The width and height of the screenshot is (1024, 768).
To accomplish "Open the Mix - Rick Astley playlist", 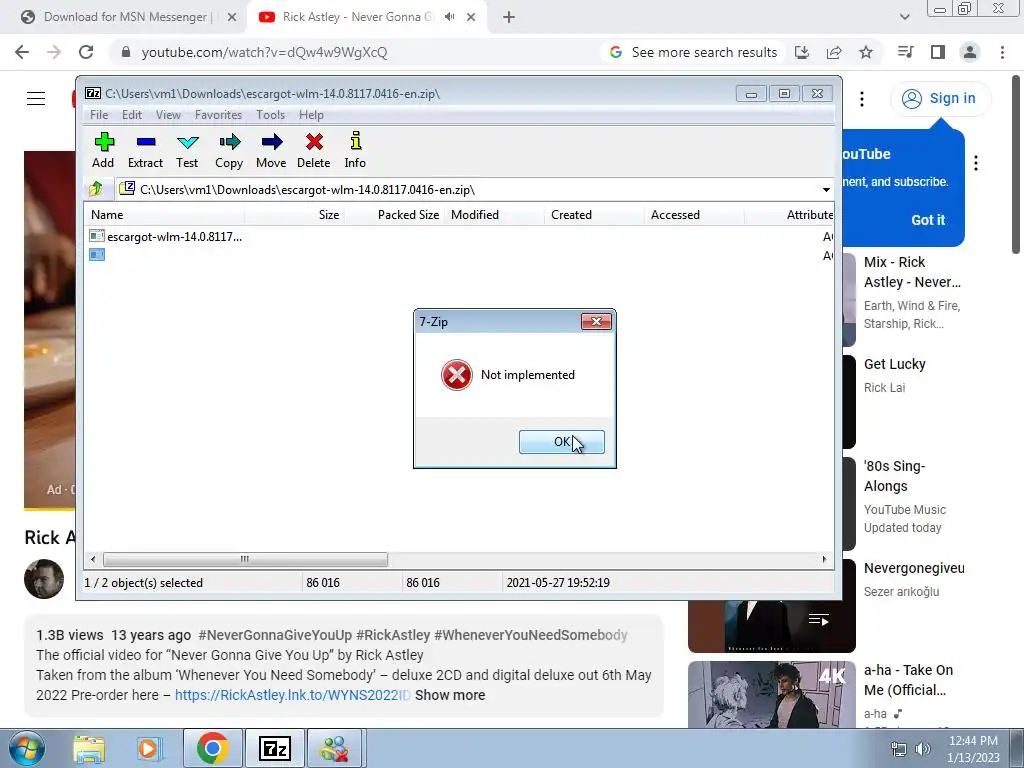I will (x=912, y=272).
